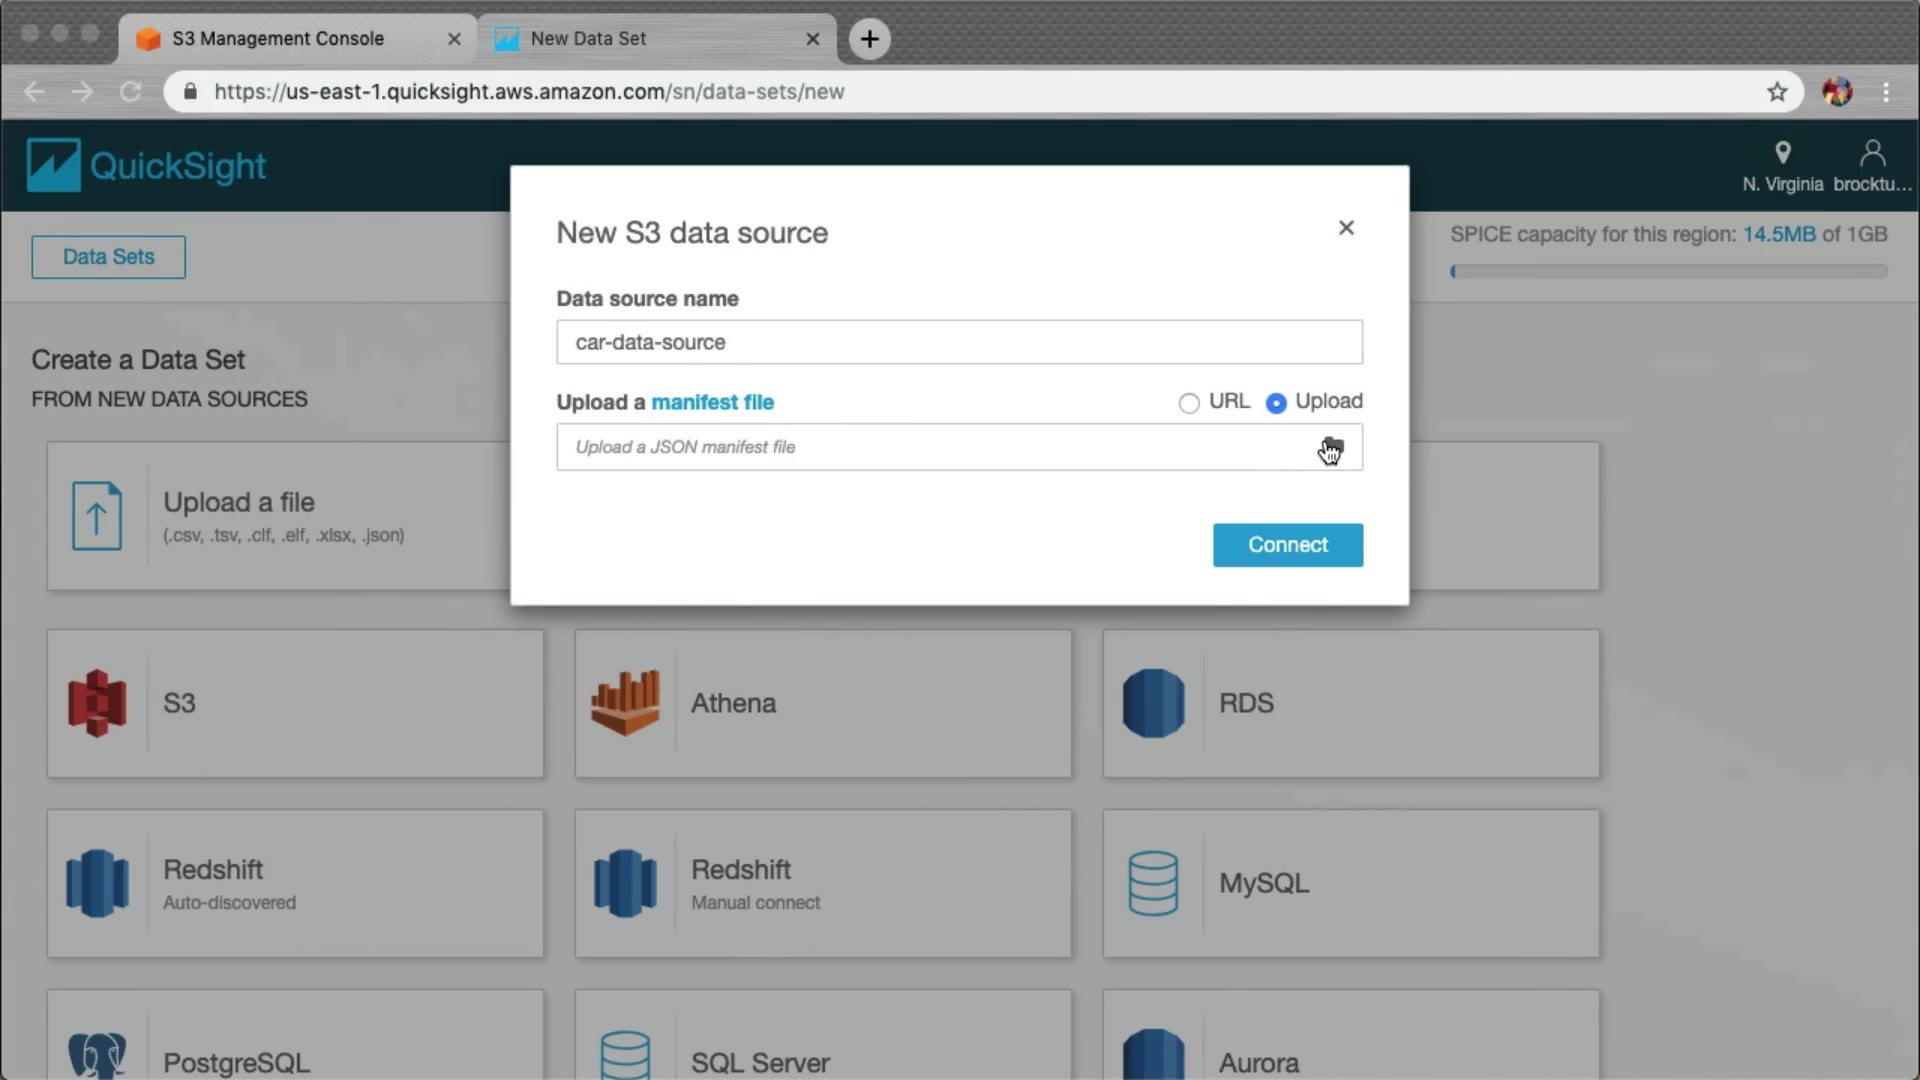Select the Upload radio option
This screenshot has height=1080, width=1920.
pos(1276,403)
